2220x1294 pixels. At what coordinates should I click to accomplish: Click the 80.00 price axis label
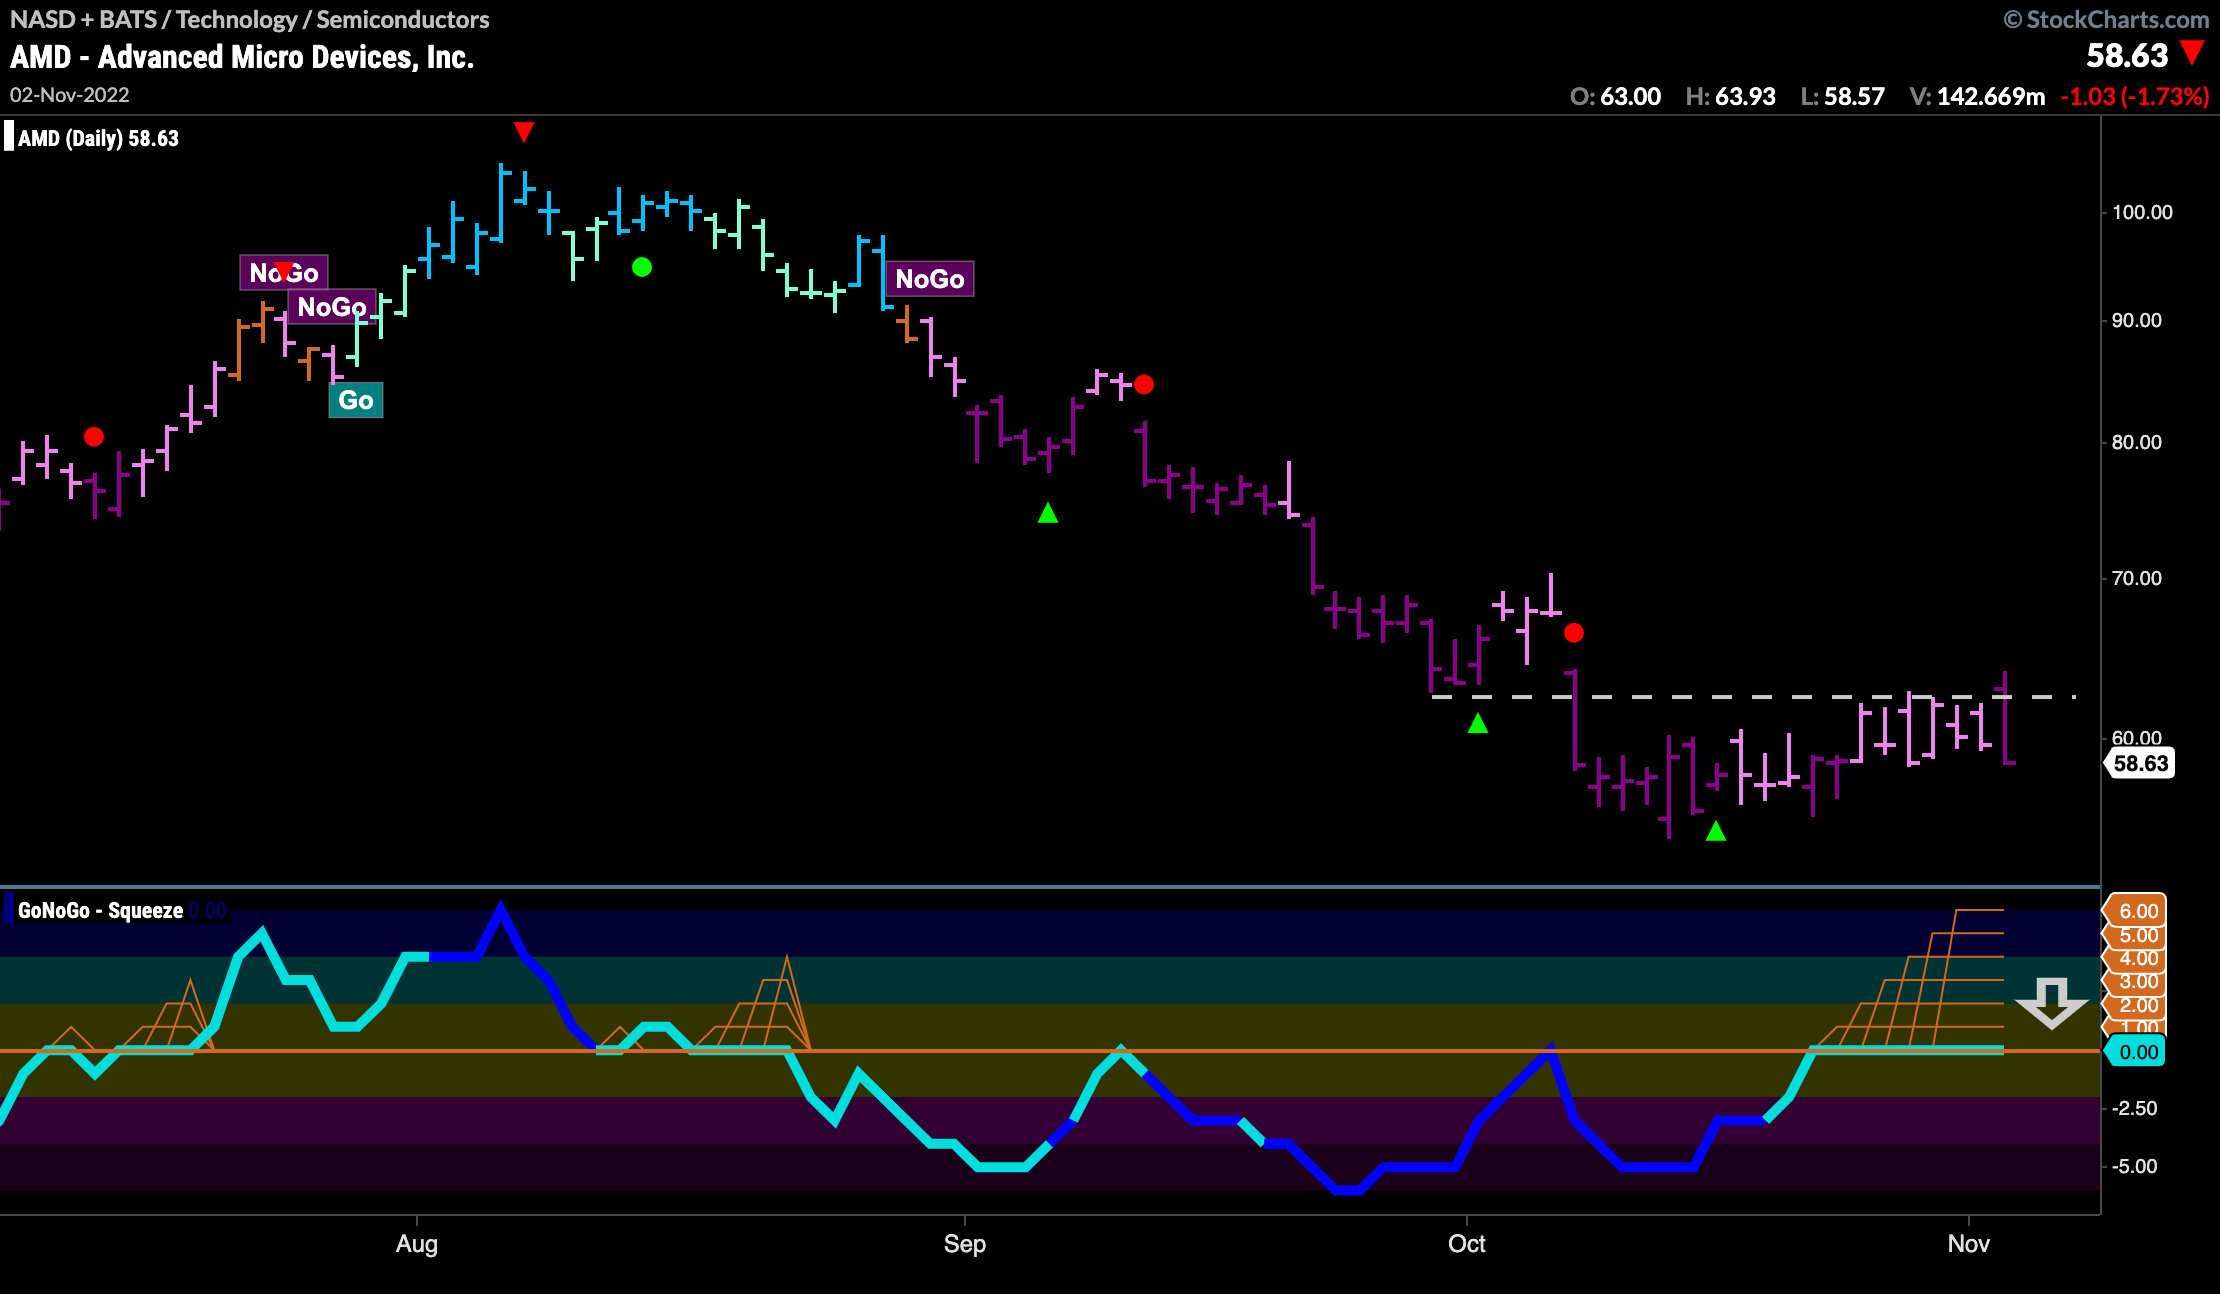point(2137,442)
